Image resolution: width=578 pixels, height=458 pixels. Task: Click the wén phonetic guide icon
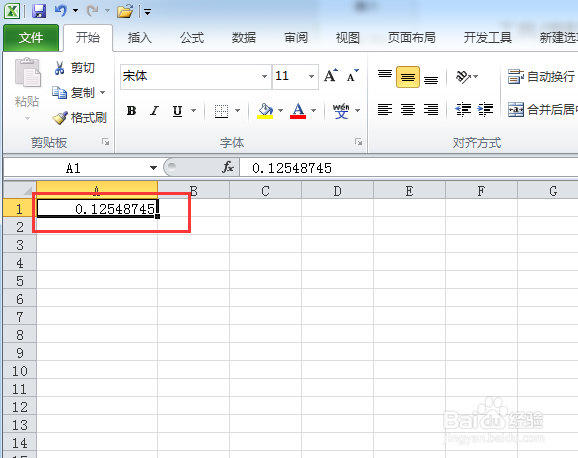(341, 111)
